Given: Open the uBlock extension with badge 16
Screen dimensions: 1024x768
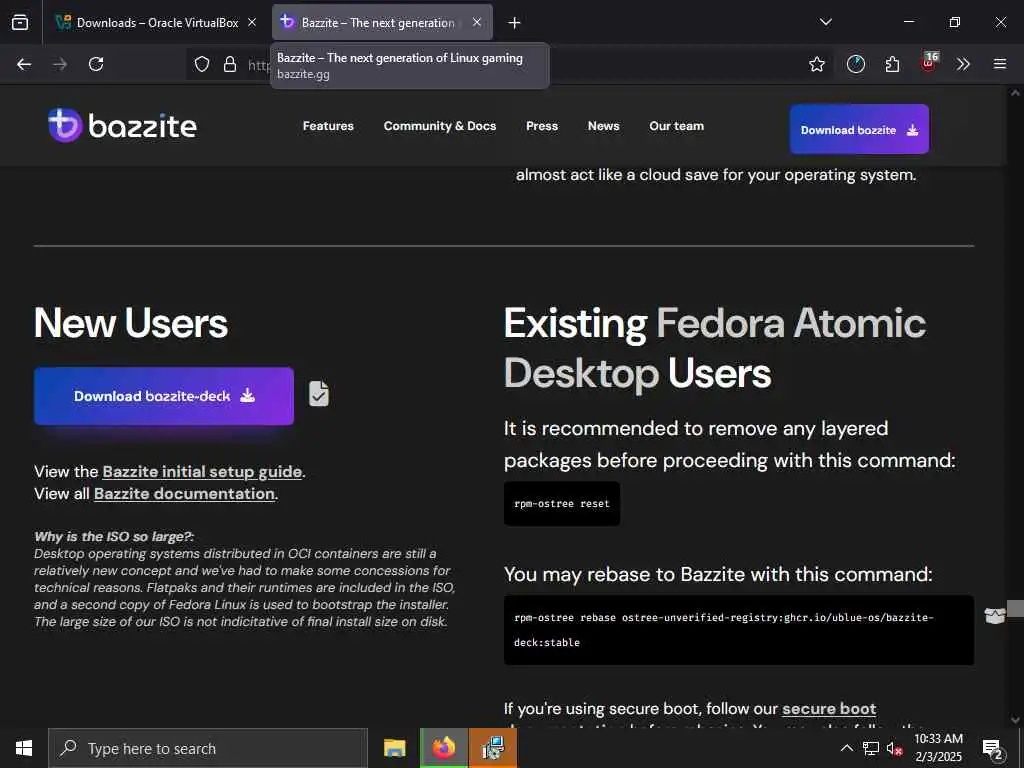Looking at the screenshot, I should point(929,62).
